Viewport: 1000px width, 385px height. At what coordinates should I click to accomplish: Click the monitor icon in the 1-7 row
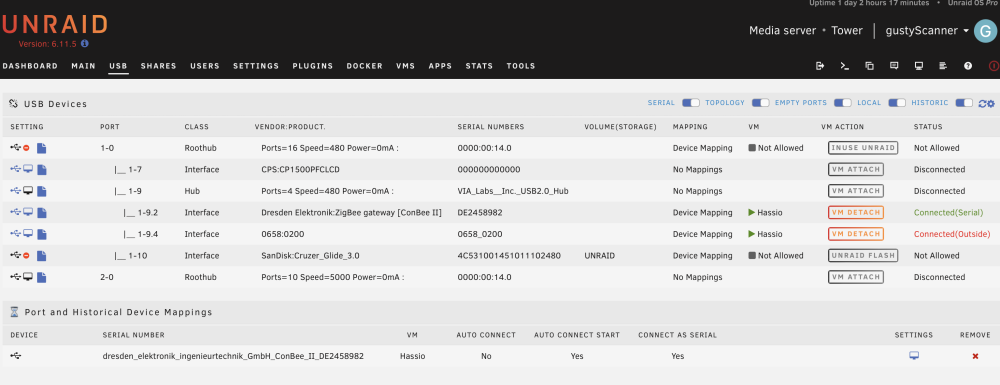pos(28,170)
